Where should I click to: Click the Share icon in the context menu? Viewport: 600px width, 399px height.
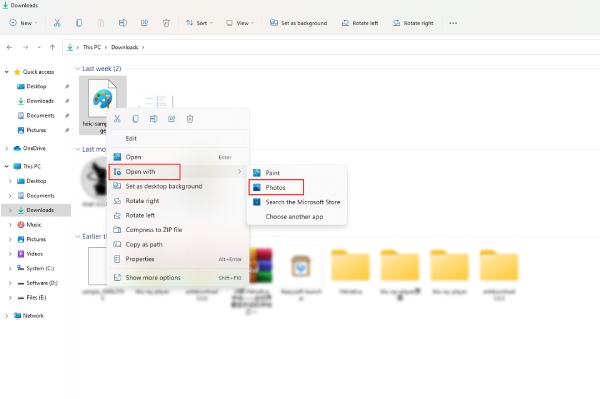pyautogui.click(x=171, y=119)
